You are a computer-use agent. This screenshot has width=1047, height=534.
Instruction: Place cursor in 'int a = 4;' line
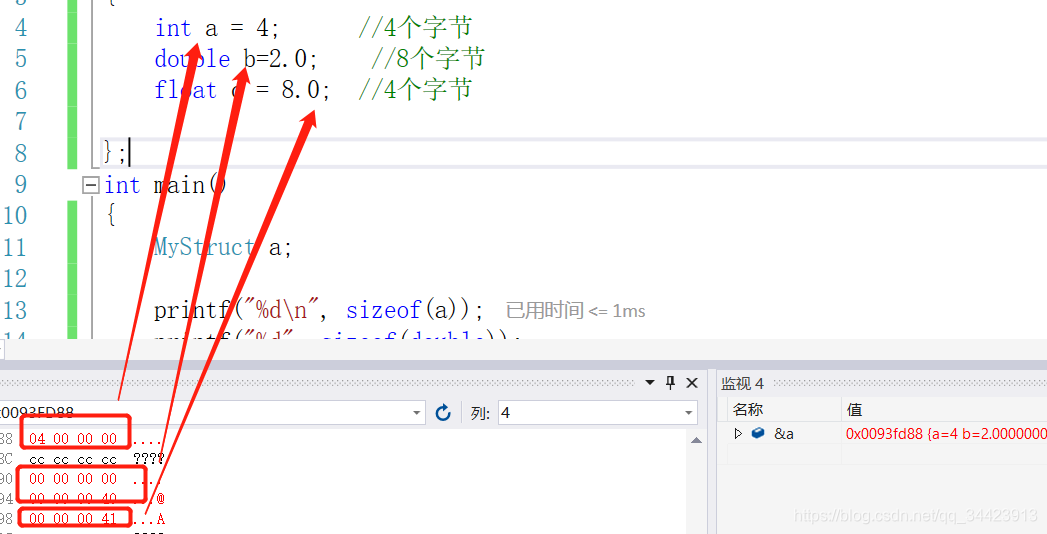216,28
